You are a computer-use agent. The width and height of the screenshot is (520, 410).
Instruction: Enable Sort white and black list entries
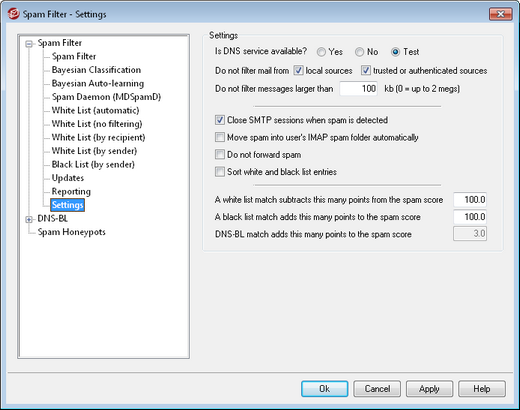coord(220,172)
